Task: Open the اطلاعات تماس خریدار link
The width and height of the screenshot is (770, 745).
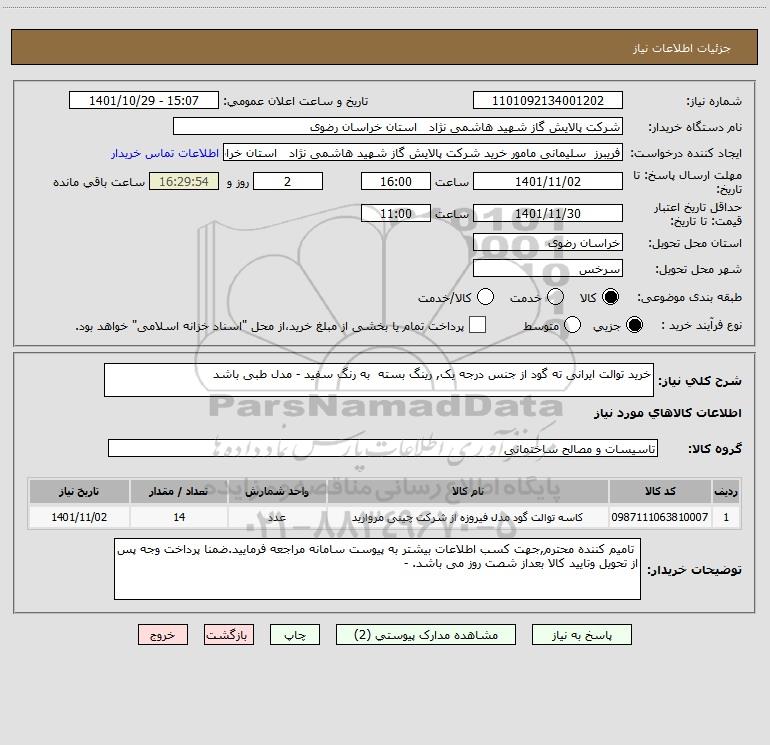Action: tap(165, 153)
